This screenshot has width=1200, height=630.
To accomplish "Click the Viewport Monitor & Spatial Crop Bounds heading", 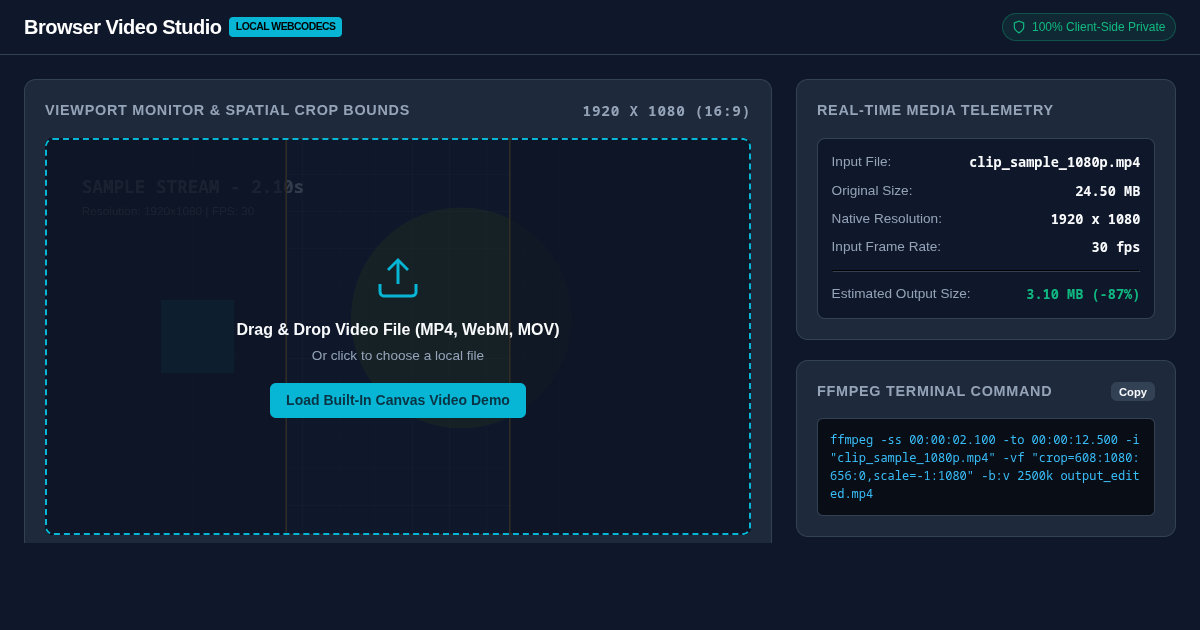I will 228,110.
